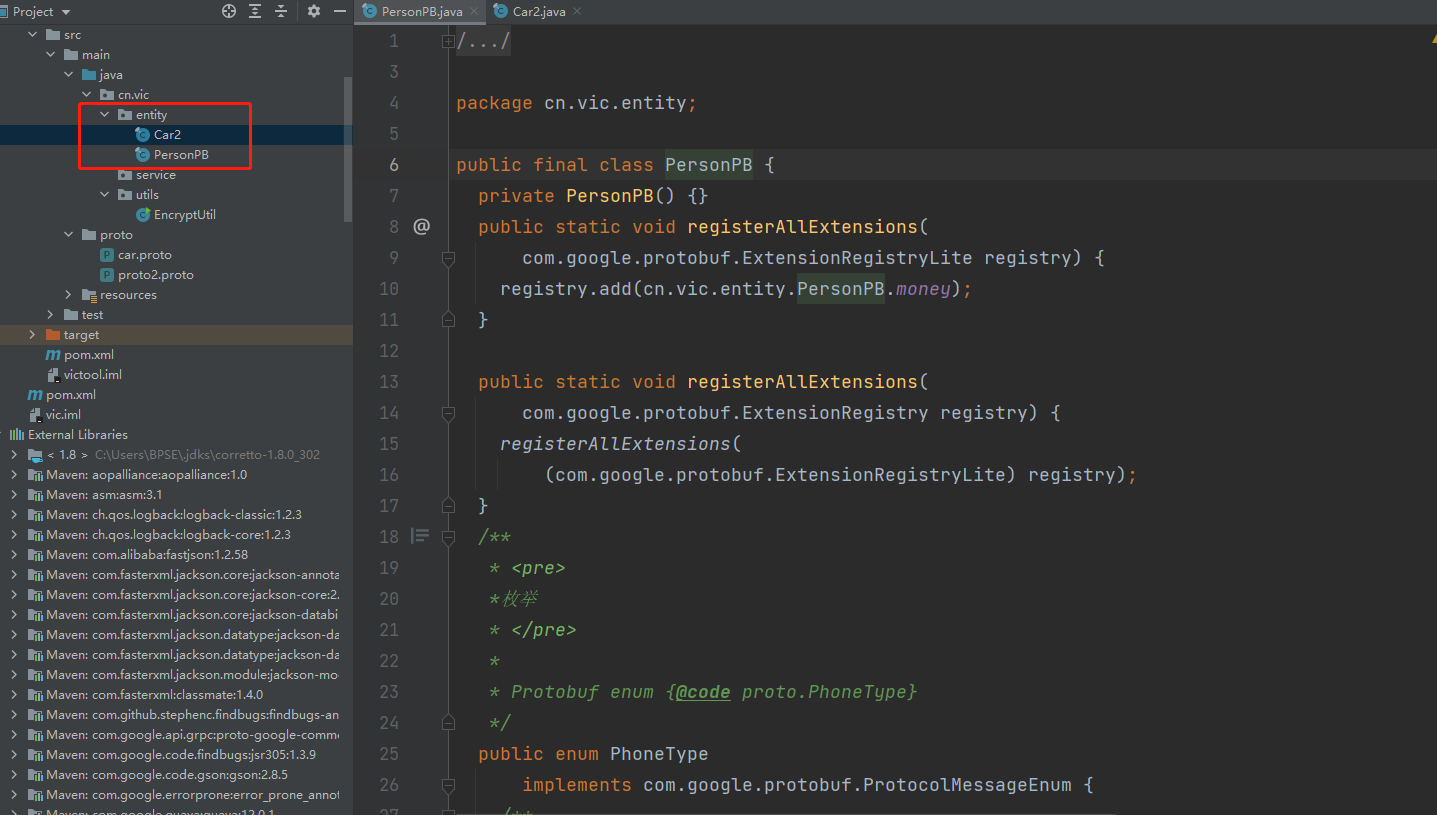The image size is (1437, 815).
Task: Select EncryptUtil class in tree
Action: point(184,215)
